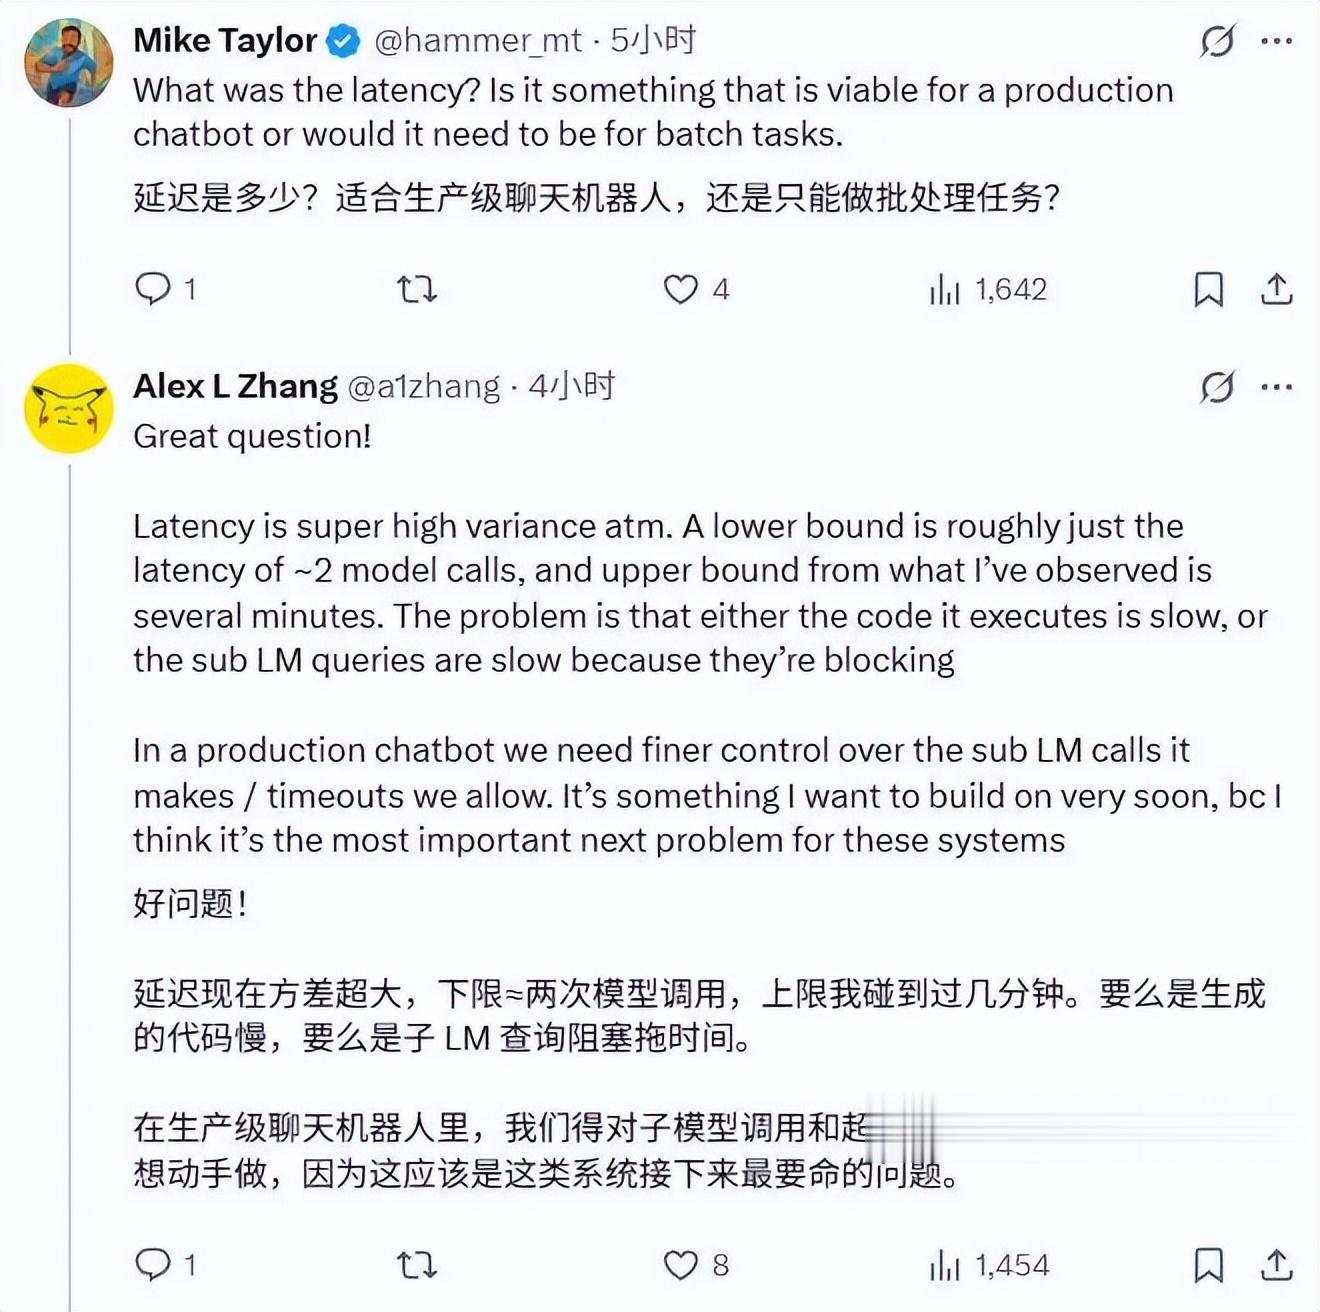View analytics for Mike Taylor's tweet
The image size is (1320, 1312).
[x=945, y=289]
